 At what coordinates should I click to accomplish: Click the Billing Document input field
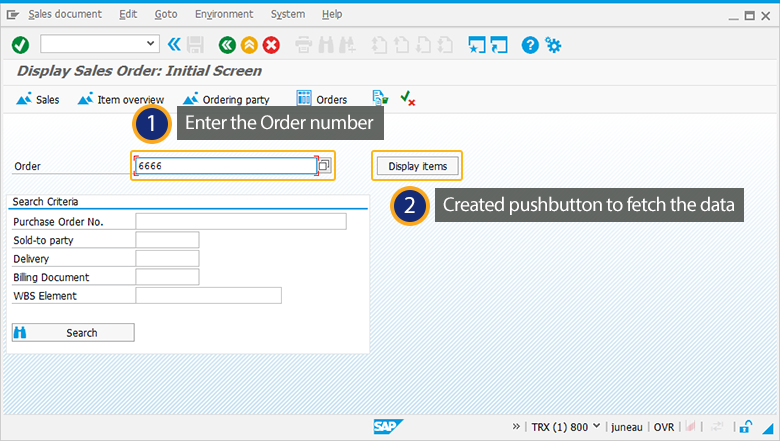pyautogui.click(x=167, y=277)
